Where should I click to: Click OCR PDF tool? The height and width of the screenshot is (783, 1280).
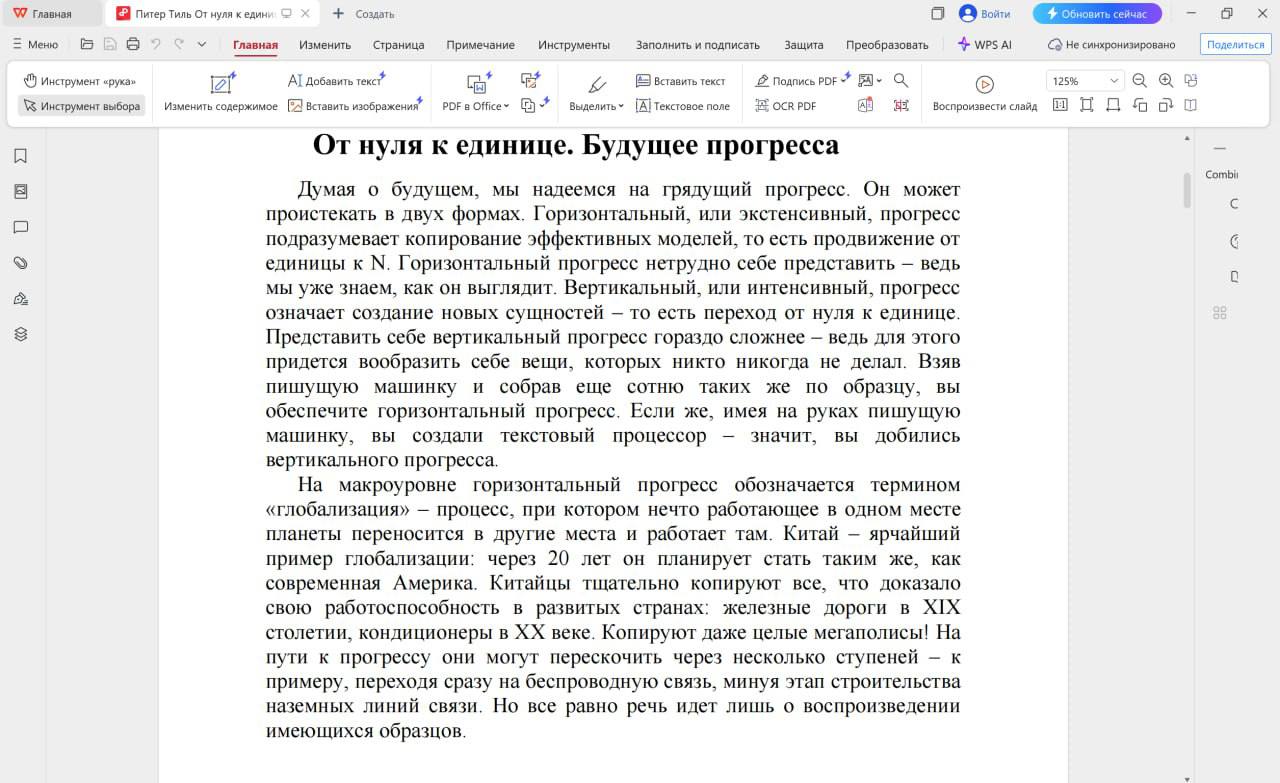pyautogui.click(x=785, y=106)
